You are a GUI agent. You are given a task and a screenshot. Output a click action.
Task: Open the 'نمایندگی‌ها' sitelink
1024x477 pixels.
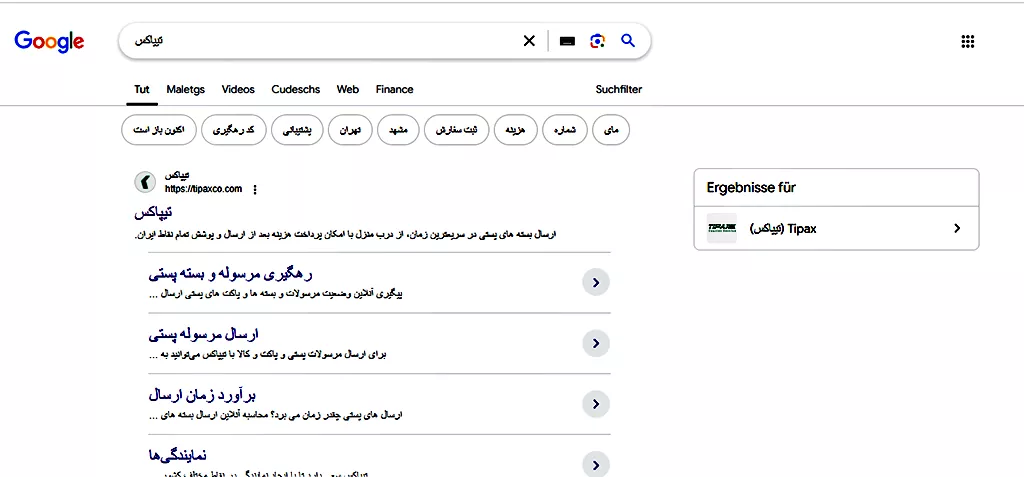(x=178, y=455)
